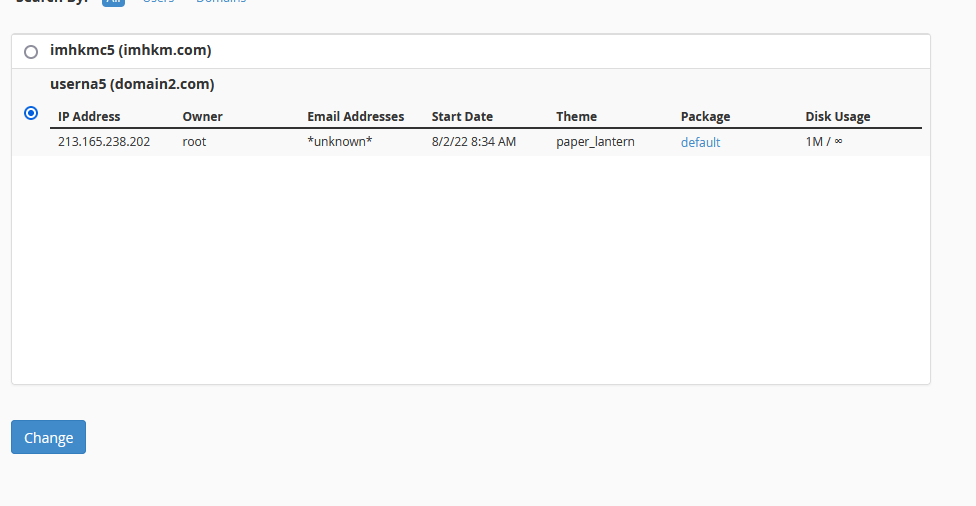Click the *unknown* email address value

[339, 142]
